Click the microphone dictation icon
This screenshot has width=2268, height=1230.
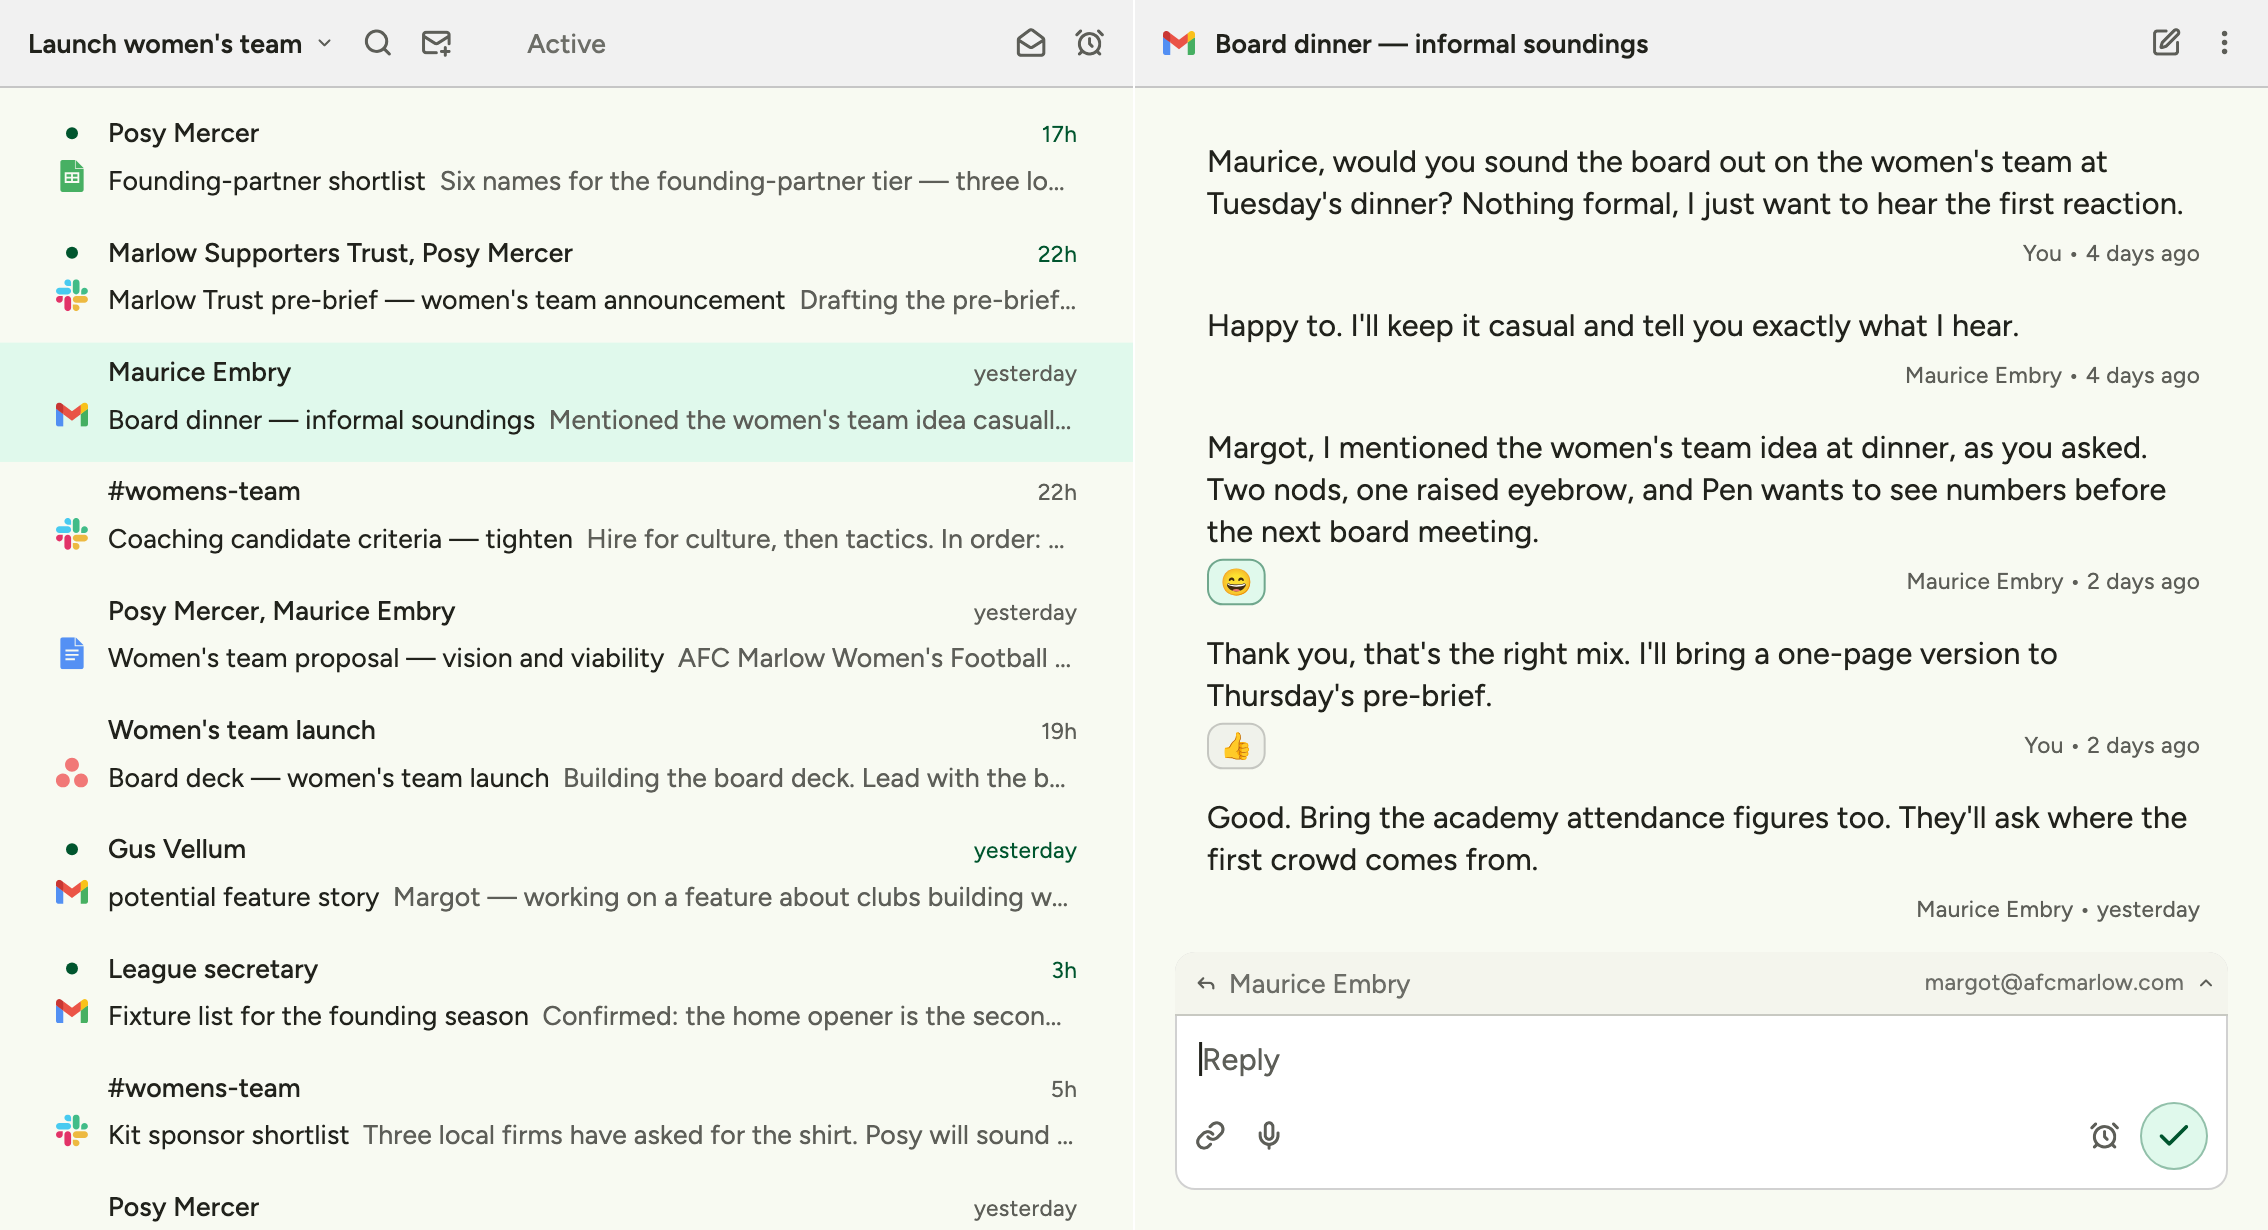1269,1135
